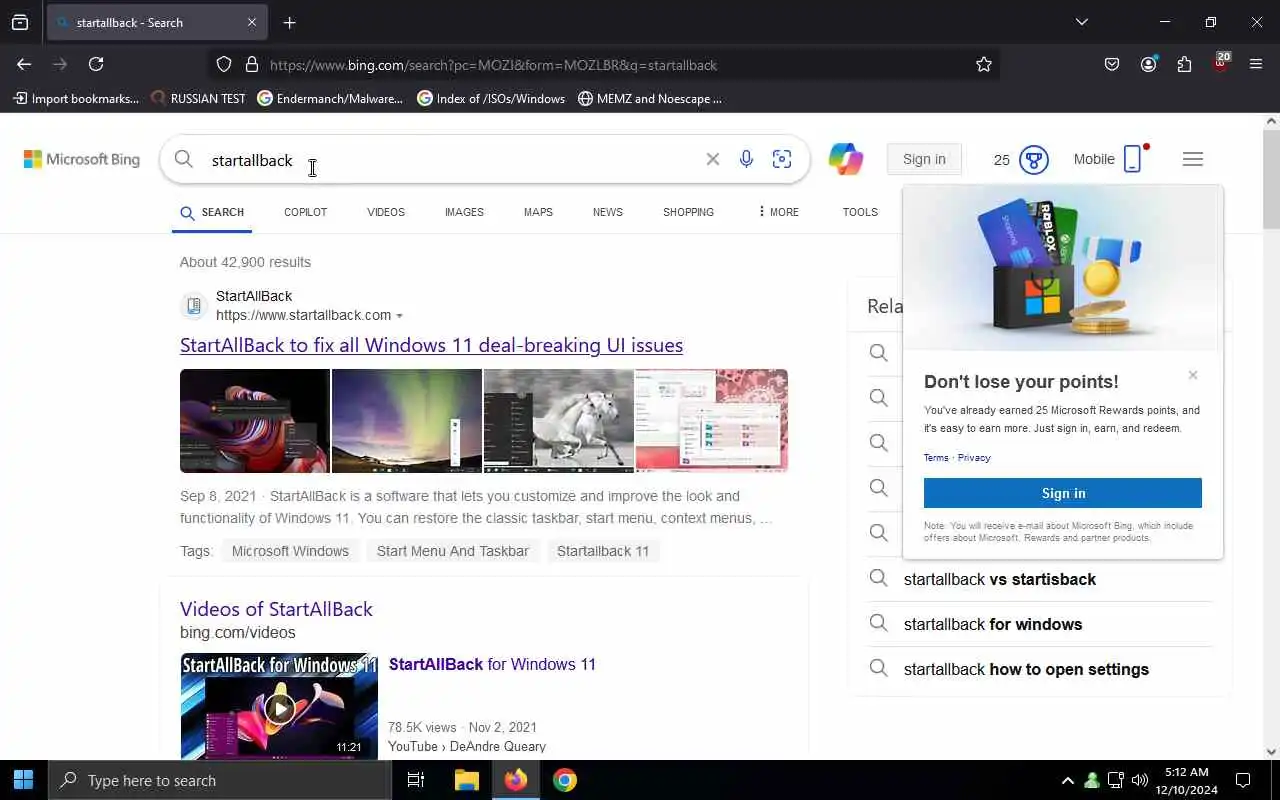
Task: Clear the search query with the X
Action: (713, 159)
